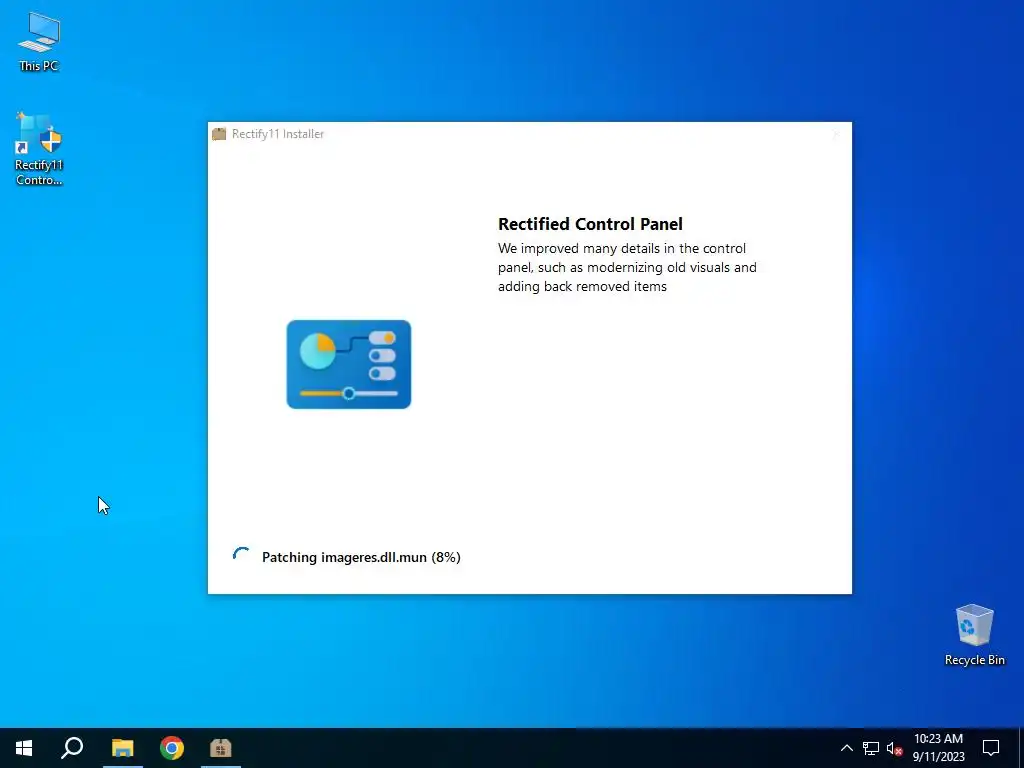
Task: Select the Rectify11 Control Center desktop shortcut
Action: (39, 150)
